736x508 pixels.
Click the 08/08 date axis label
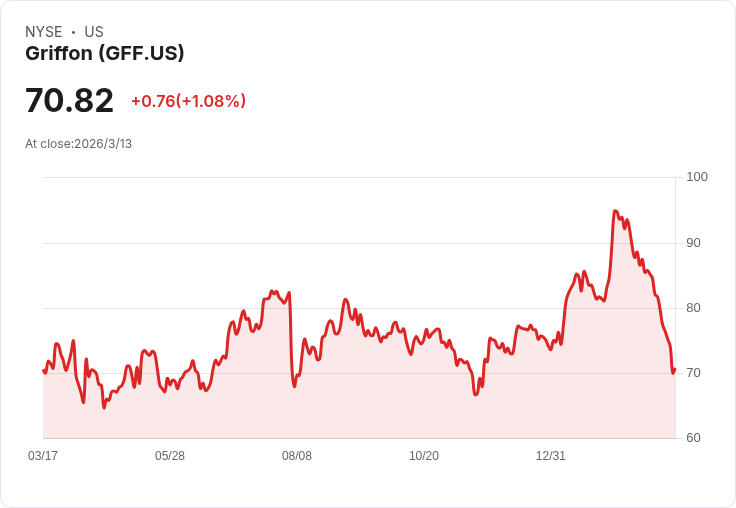coord(297,455)
